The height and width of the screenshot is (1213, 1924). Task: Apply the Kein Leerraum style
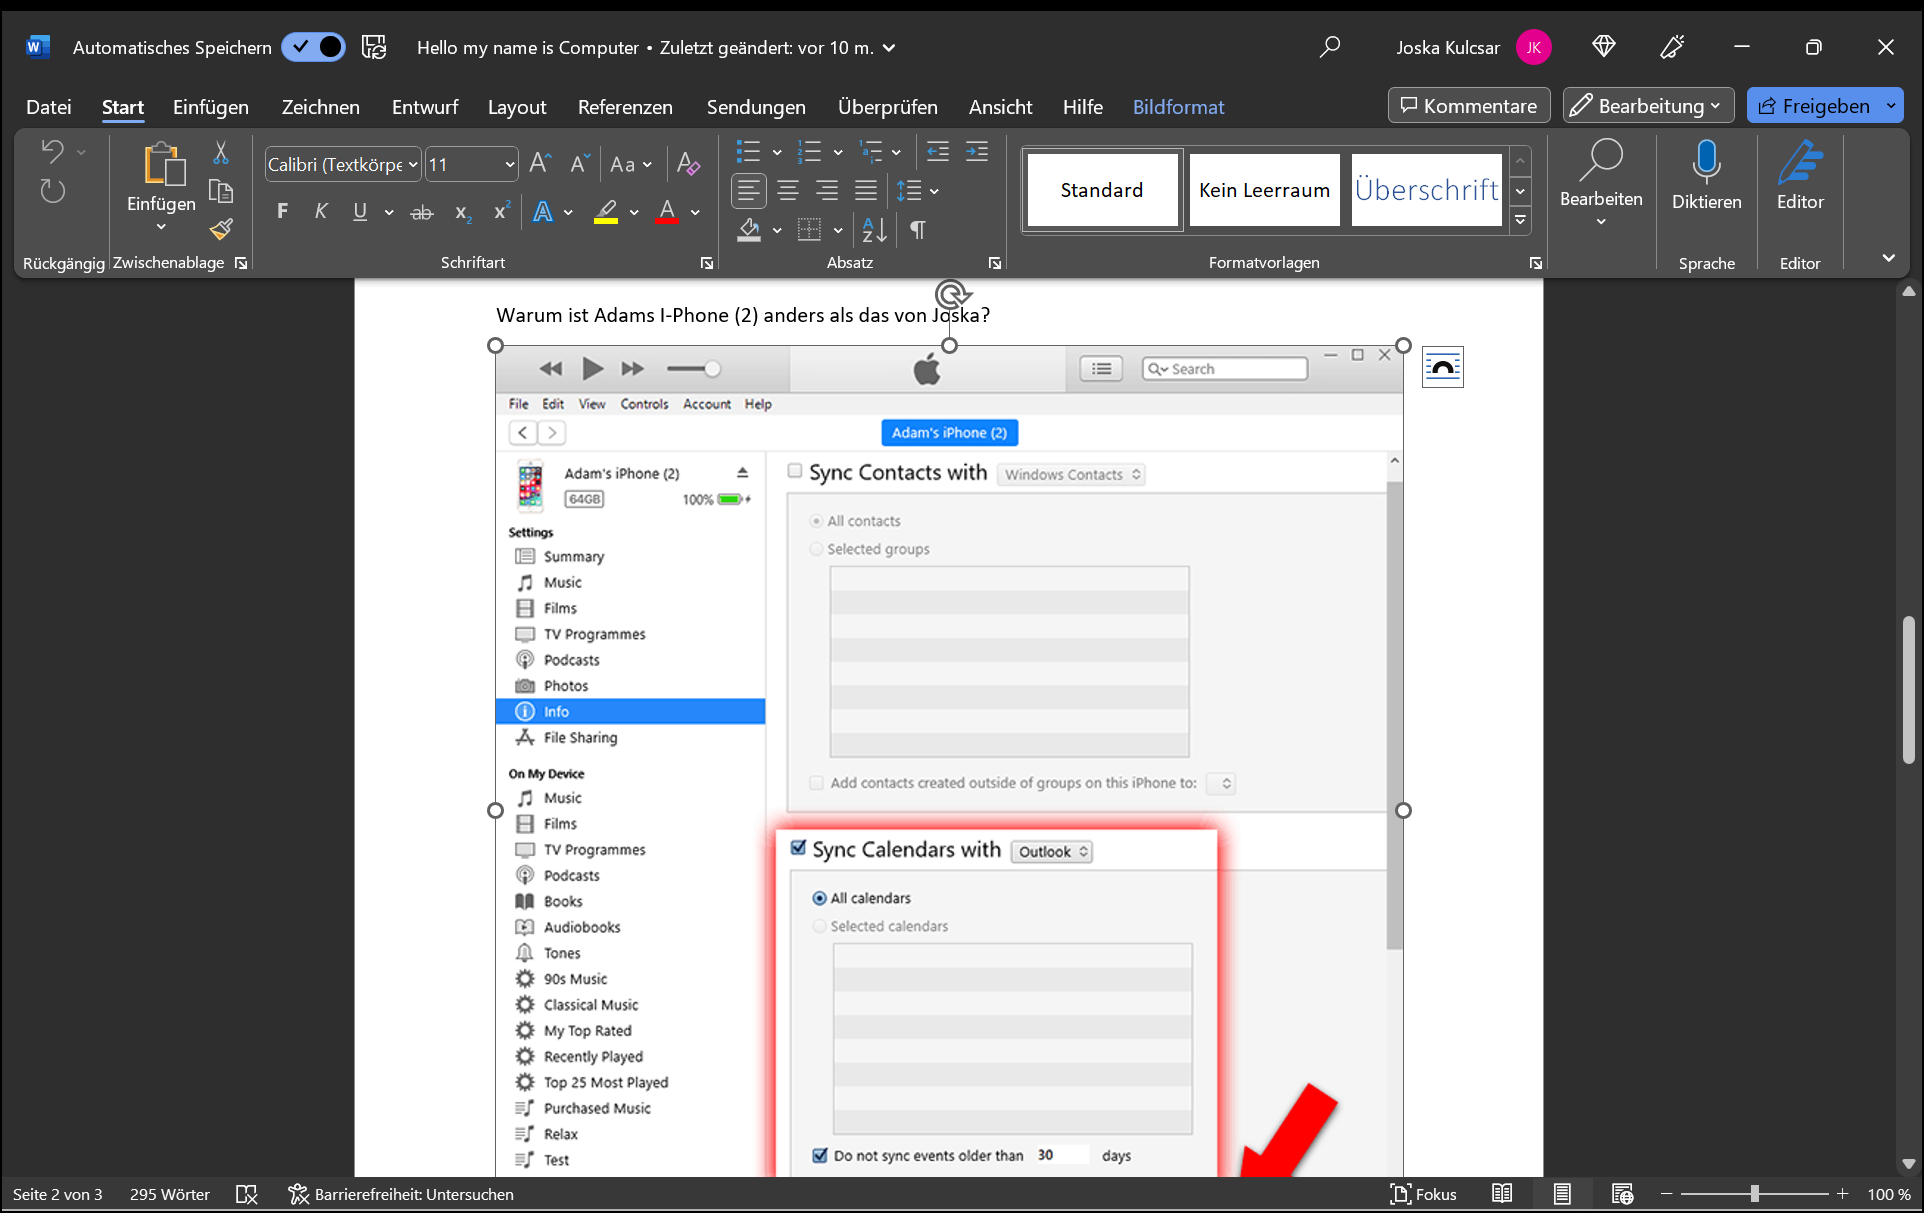pyautogui.click(x=1264, y=190)
